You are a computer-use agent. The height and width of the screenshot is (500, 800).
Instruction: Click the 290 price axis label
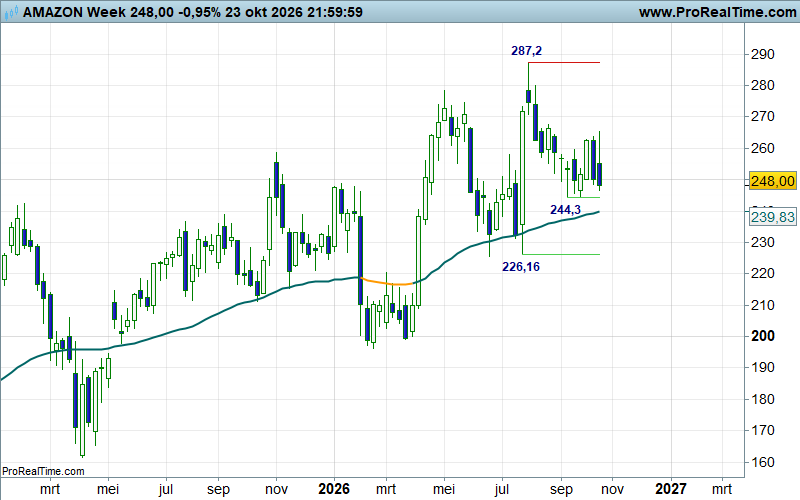762,54
